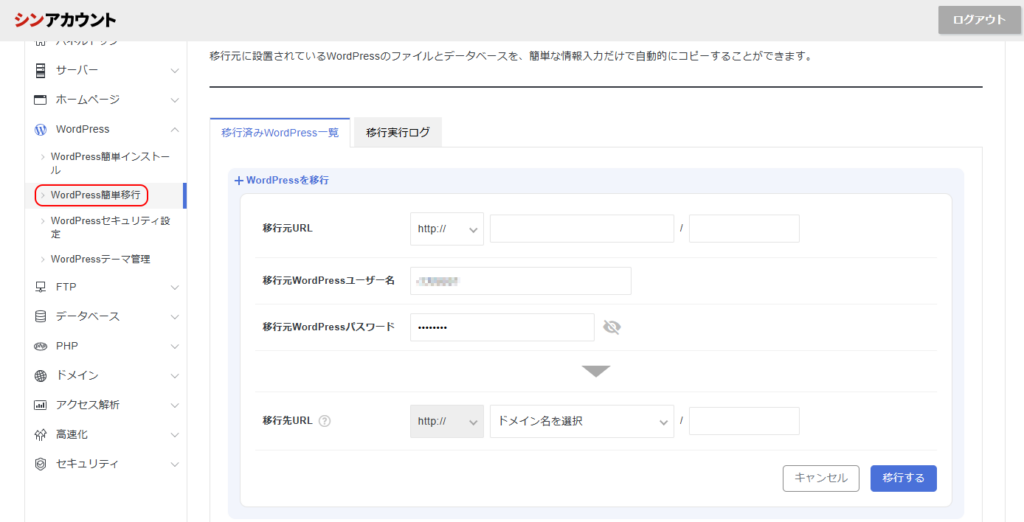Click the 移行する button
This screenshot has height=522, width=1024.
click(903, 478)
